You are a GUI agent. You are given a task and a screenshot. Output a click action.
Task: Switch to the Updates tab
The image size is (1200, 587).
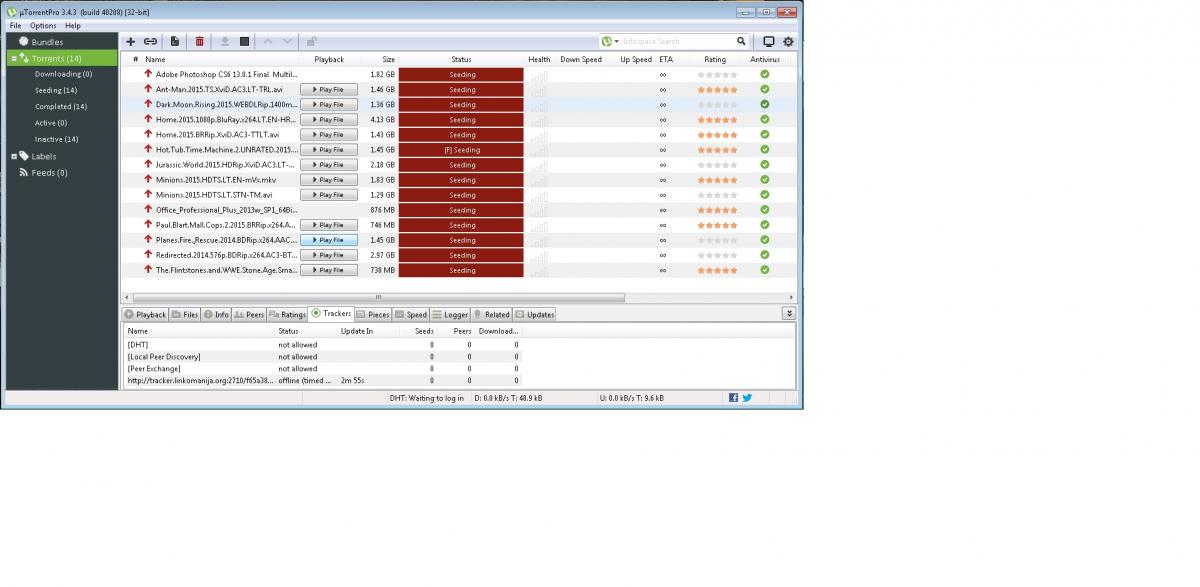pyautogui.click(x=534, y=314)
